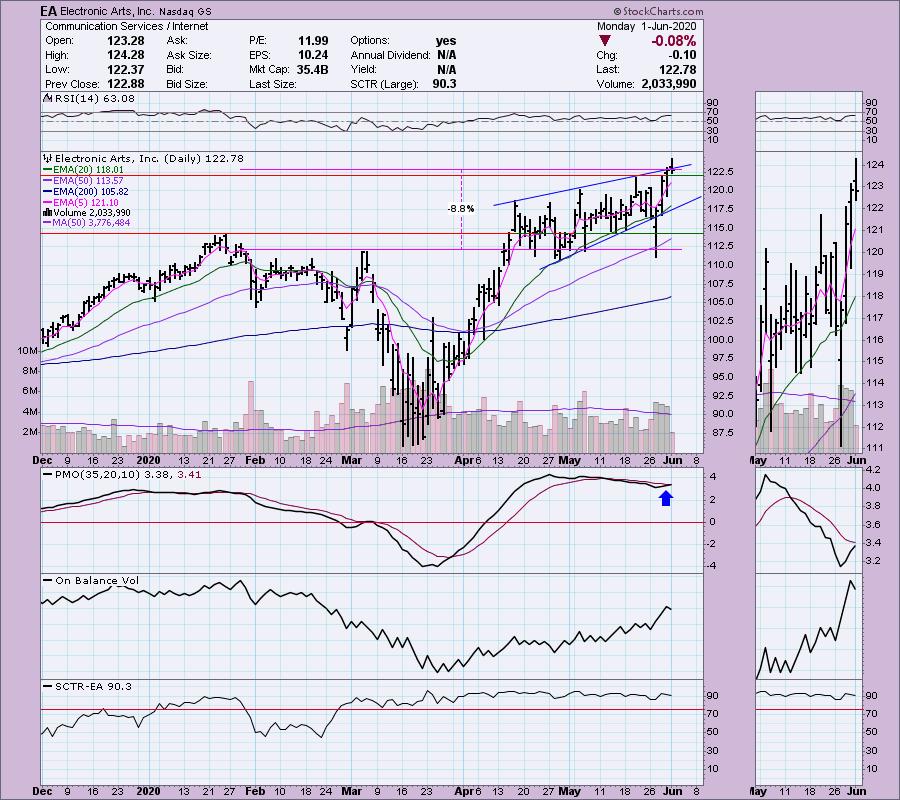Image resolution: width=900 pixels, height=800 pixels.
Task: Click the Communication Services / Internet label
Action: click(126, 26)
